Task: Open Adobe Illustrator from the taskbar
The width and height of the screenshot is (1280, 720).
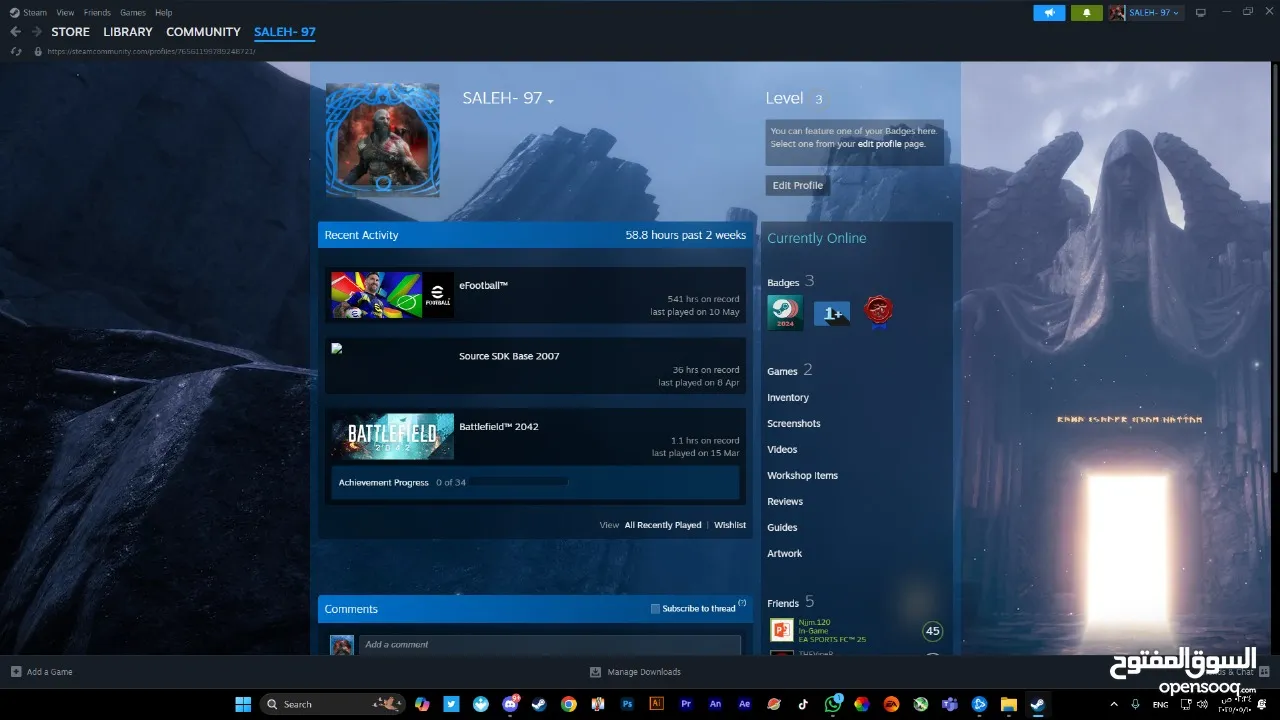Action: tap(656, 704)
